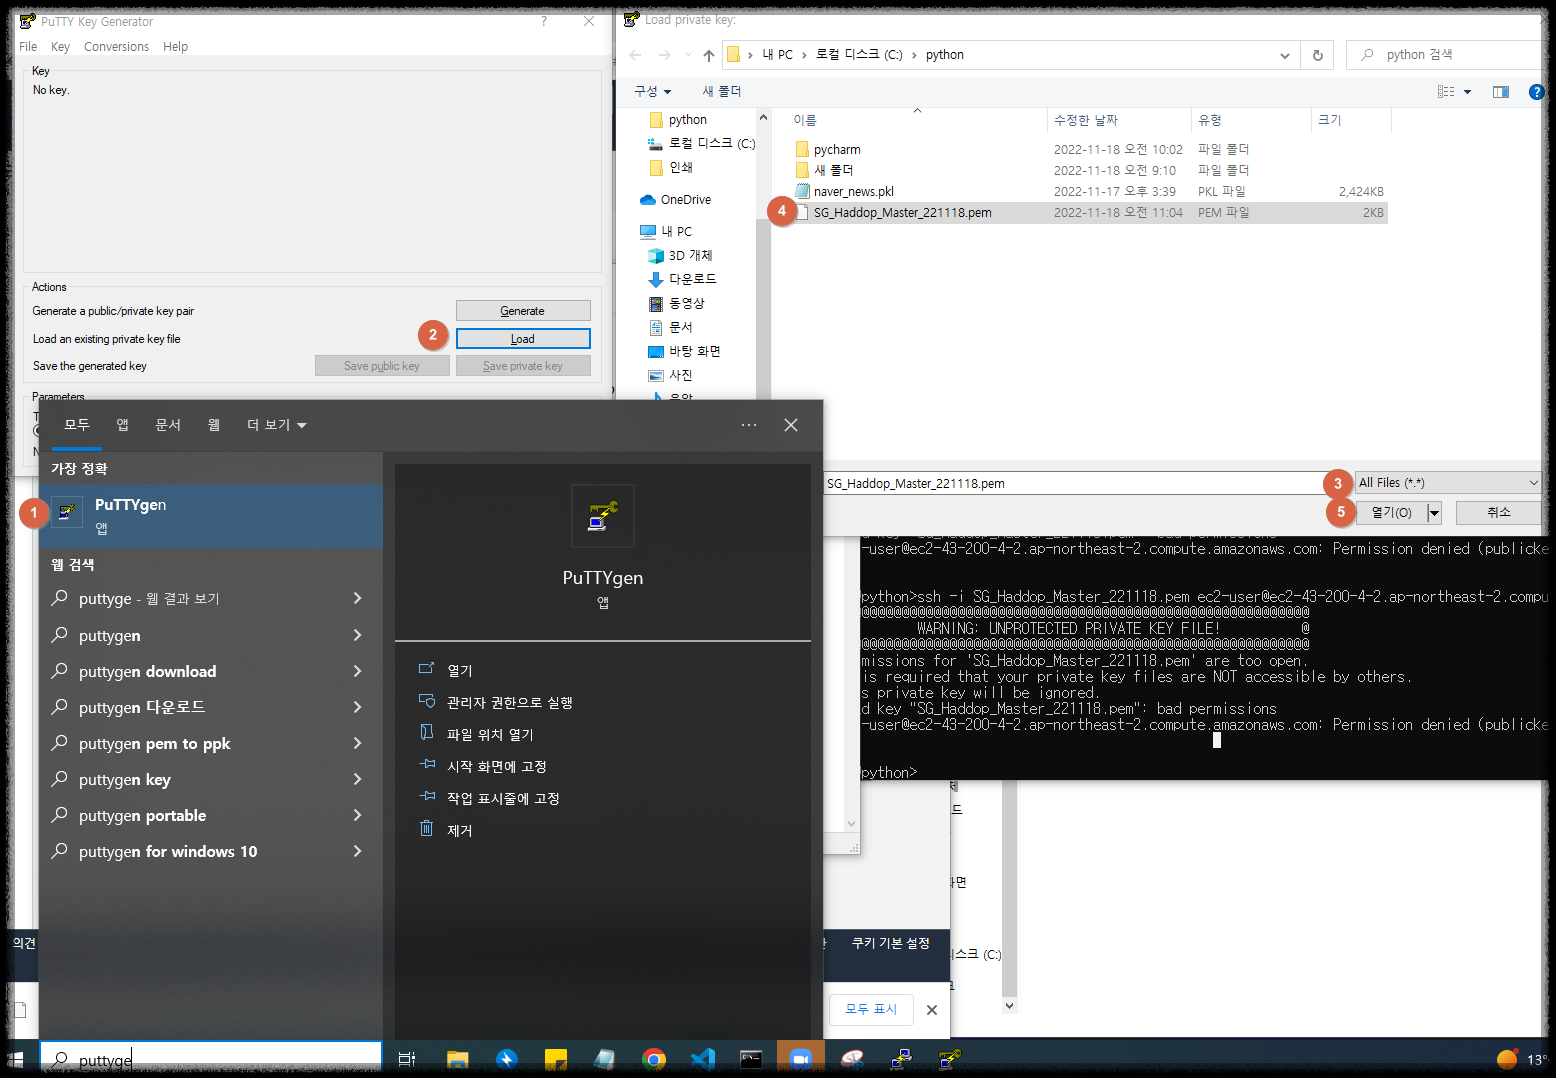Open the pycharm folder in file list

click(x=1090, y=149)
